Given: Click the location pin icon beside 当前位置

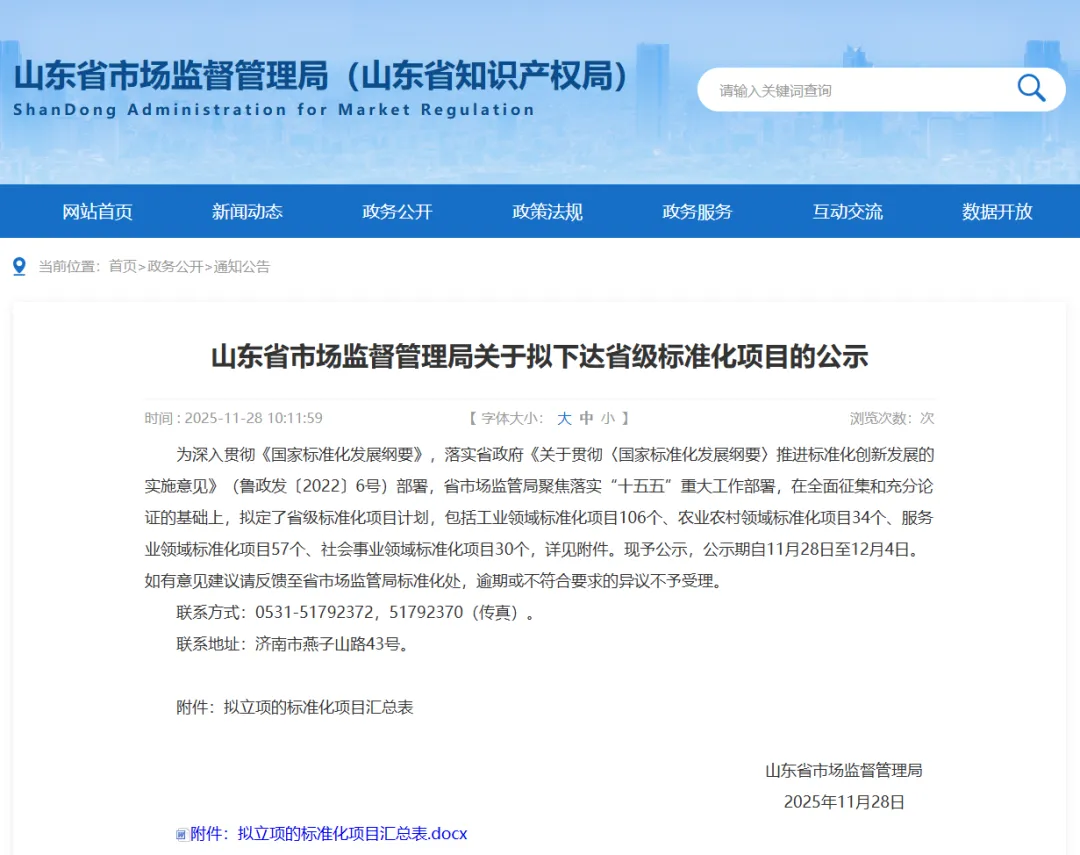Looking at the screenshot, I should (x=19, y=266).
